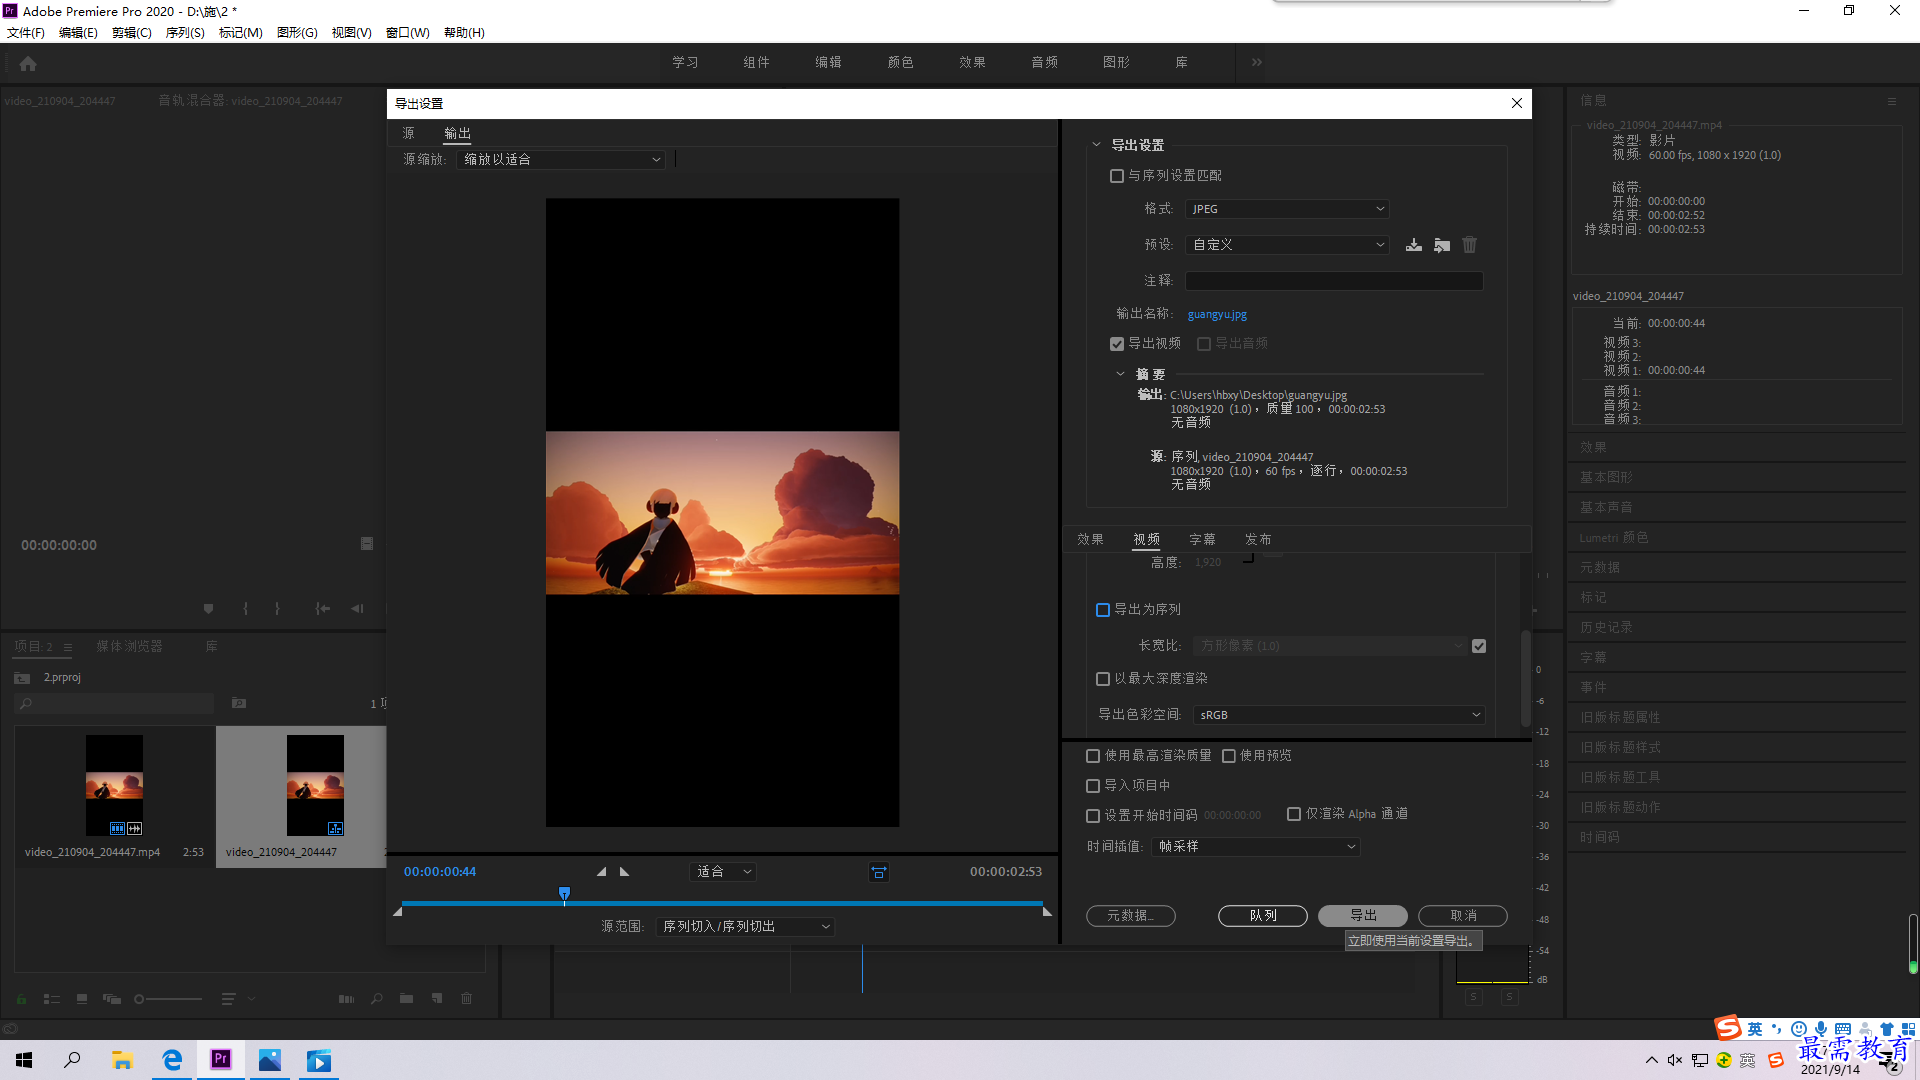Open File Explorer from taskbar

122,1060
